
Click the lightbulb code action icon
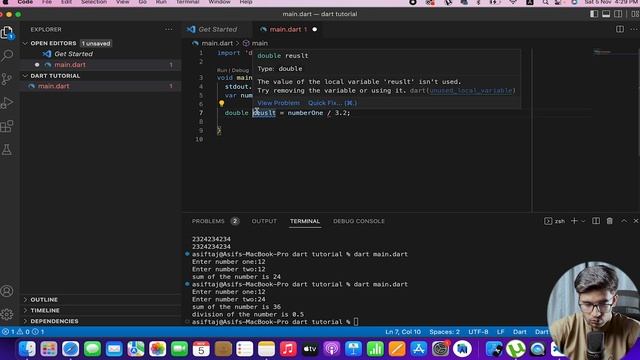[x=222, y=104]
